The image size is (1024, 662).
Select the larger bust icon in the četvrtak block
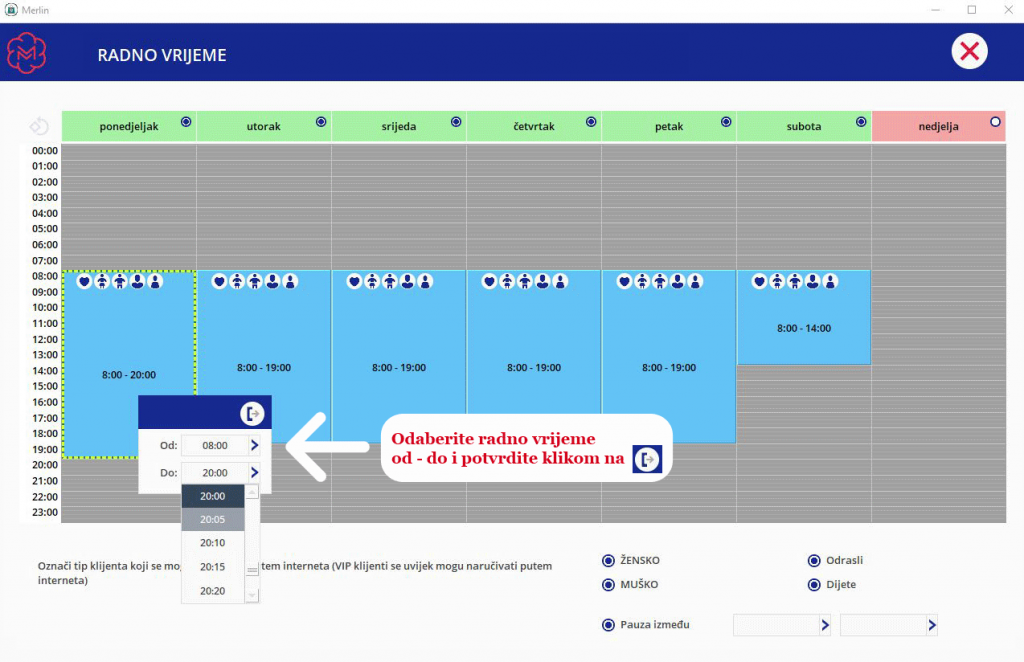pos(543,281)
